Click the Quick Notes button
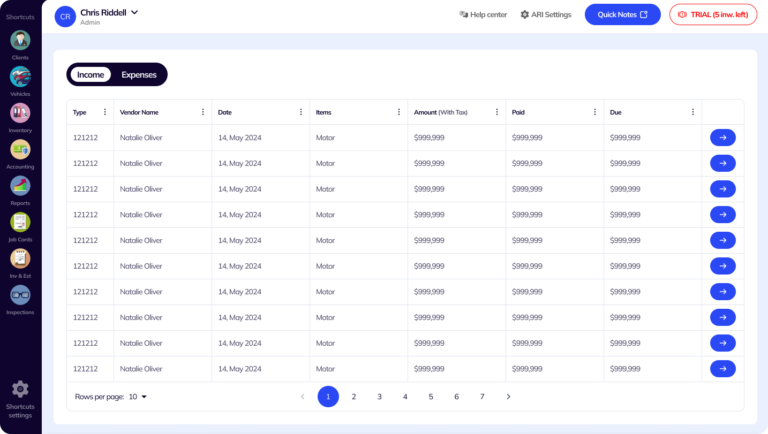The image size is (768, 434). (x=622, y=14)
